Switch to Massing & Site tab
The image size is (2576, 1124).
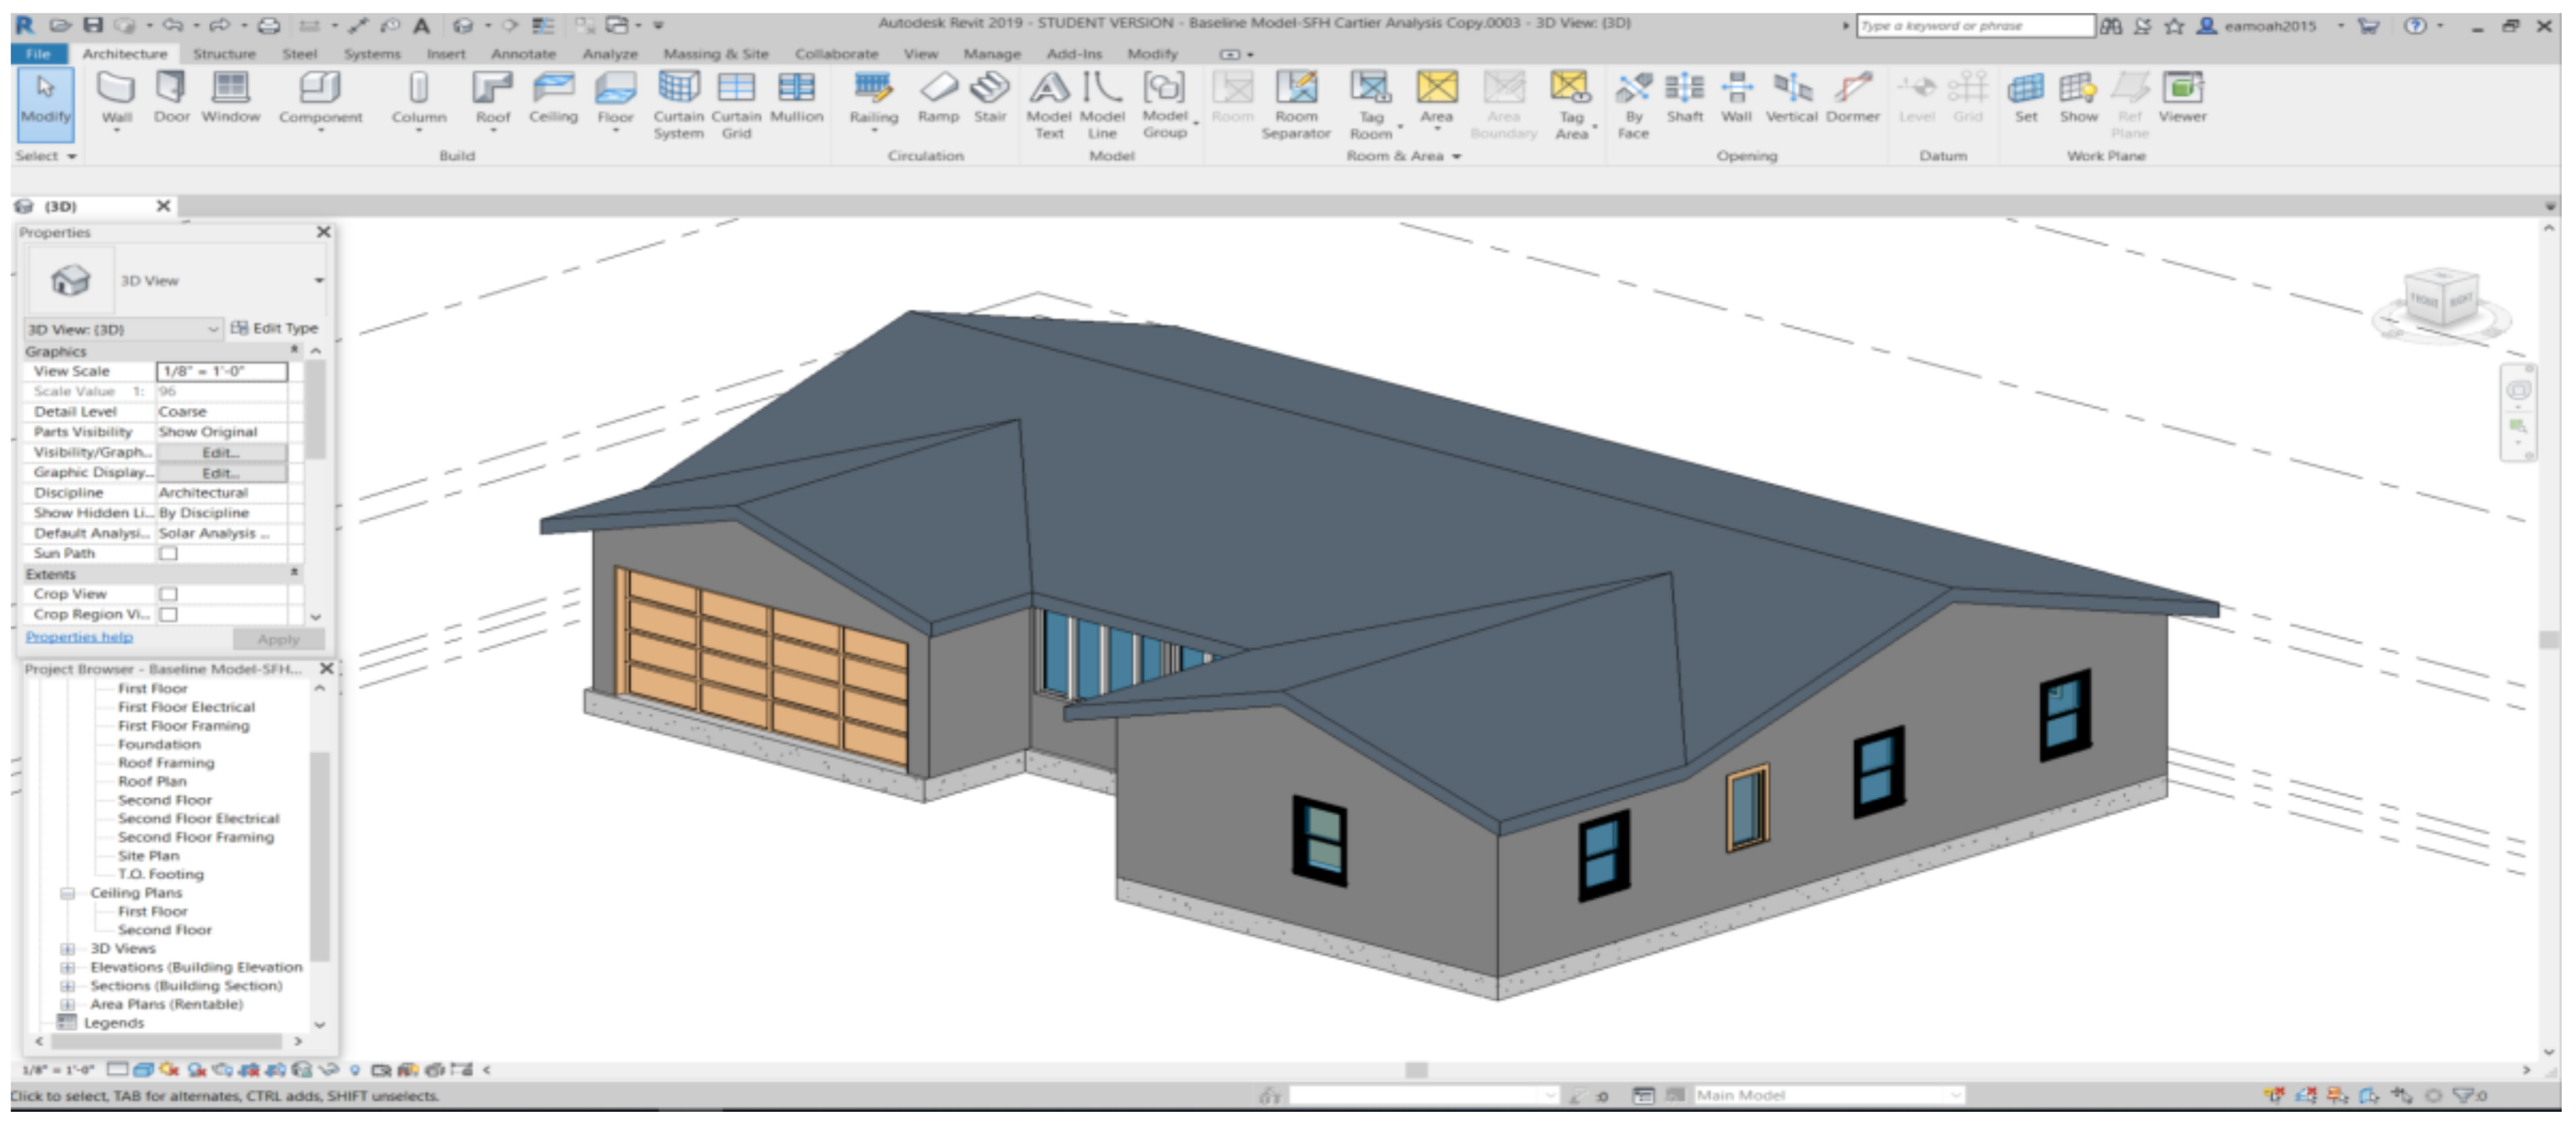click(x=715, y=54)
